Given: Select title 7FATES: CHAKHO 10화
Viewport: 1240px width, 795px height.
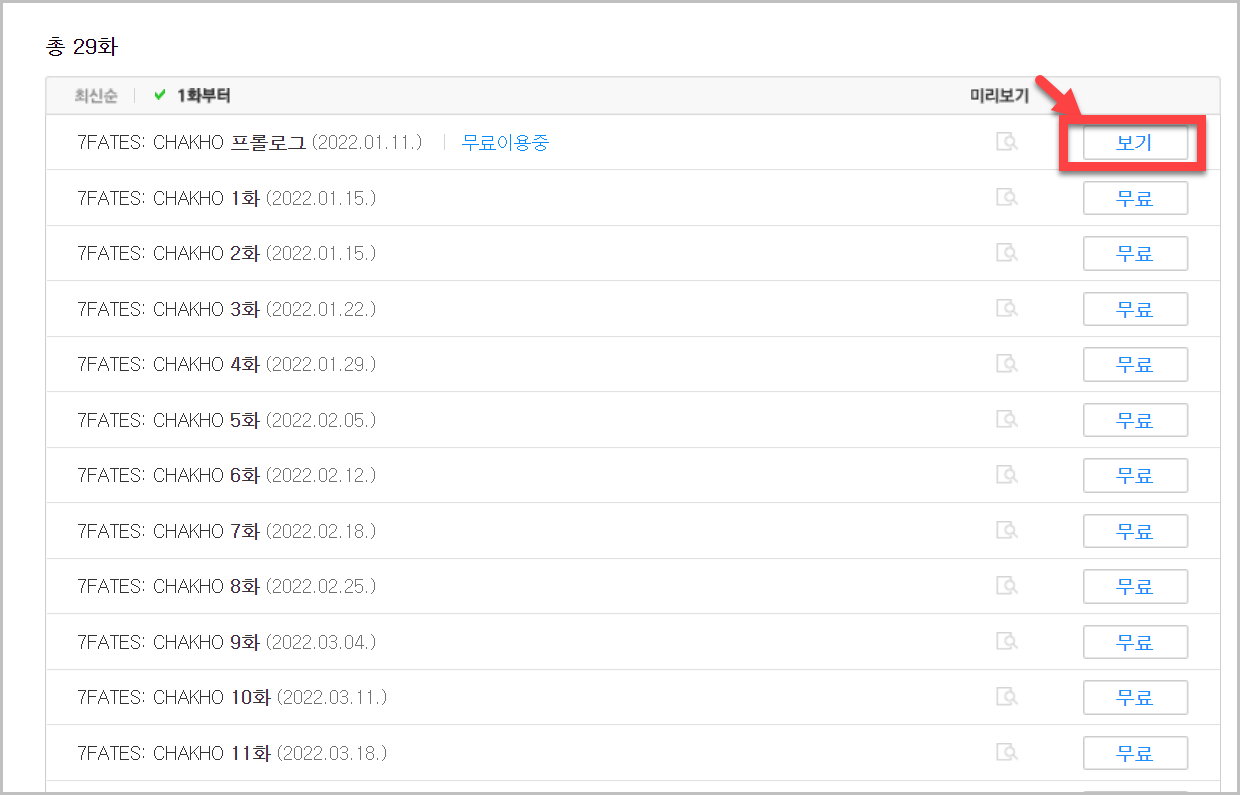Looking at the screenshot, I should [x=174, y=698].
